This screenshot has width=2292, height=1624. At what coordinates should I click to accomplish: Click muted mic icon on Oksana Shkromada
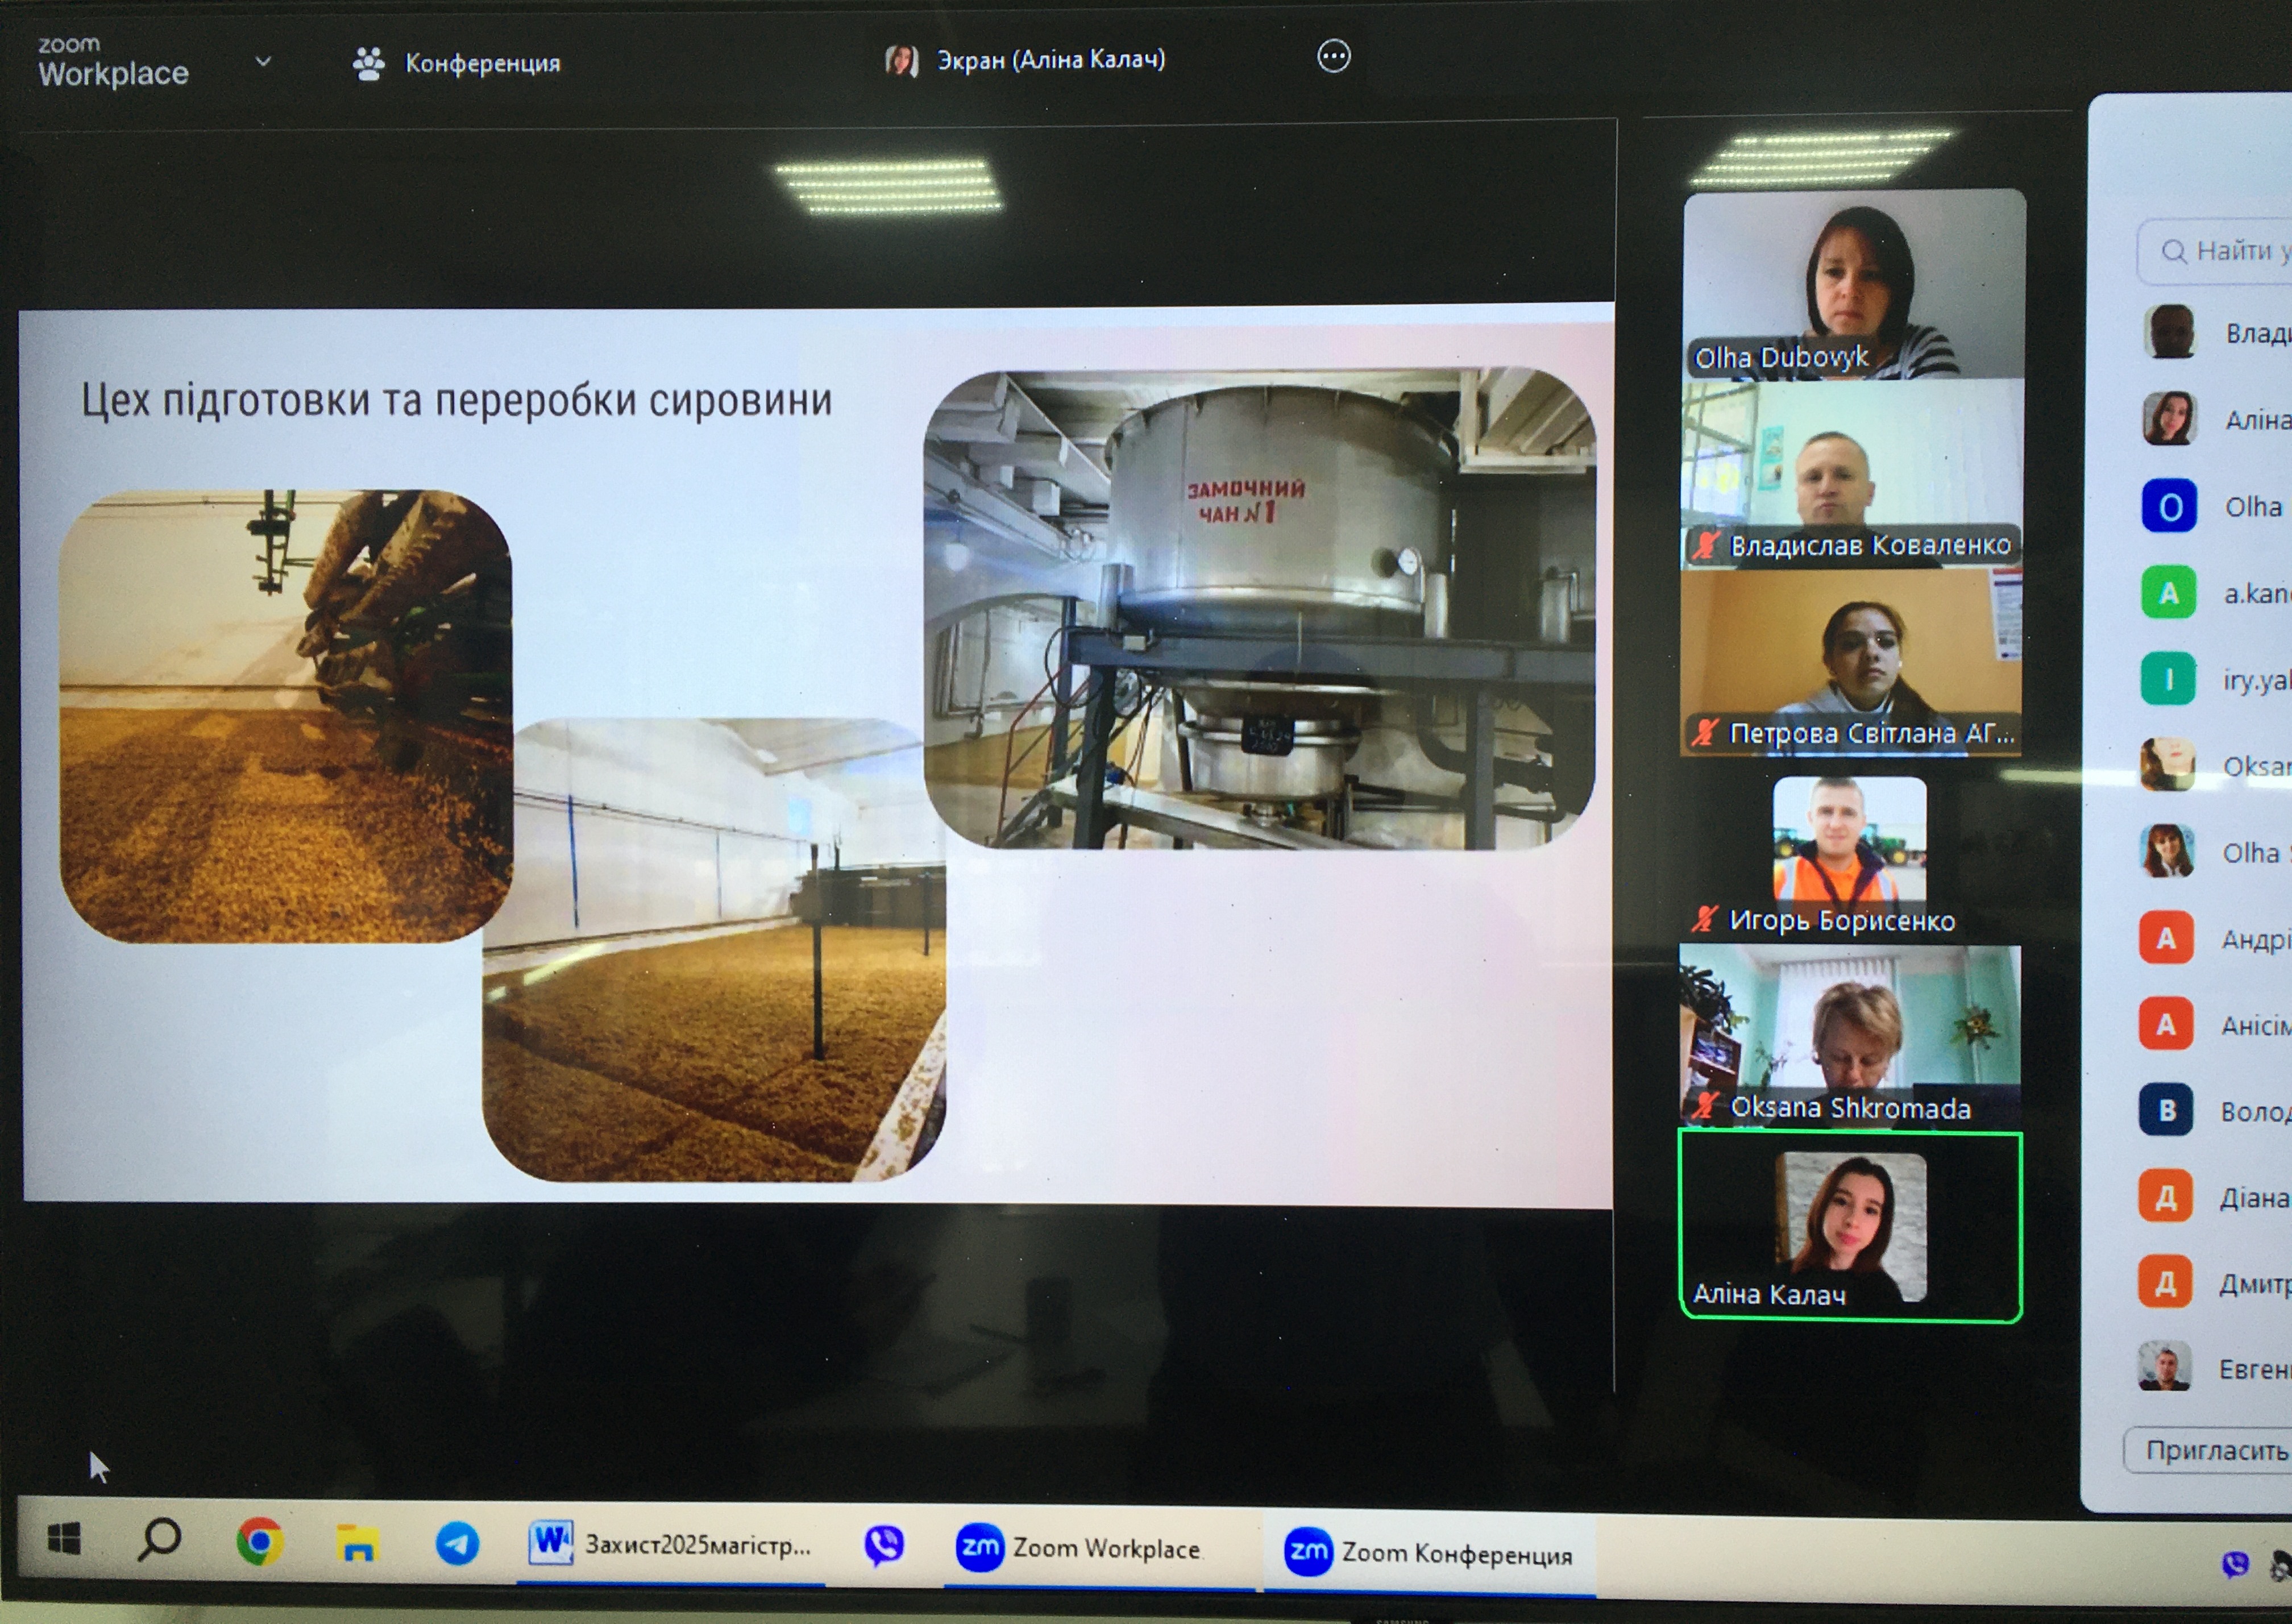(x=1706, y=1106)
